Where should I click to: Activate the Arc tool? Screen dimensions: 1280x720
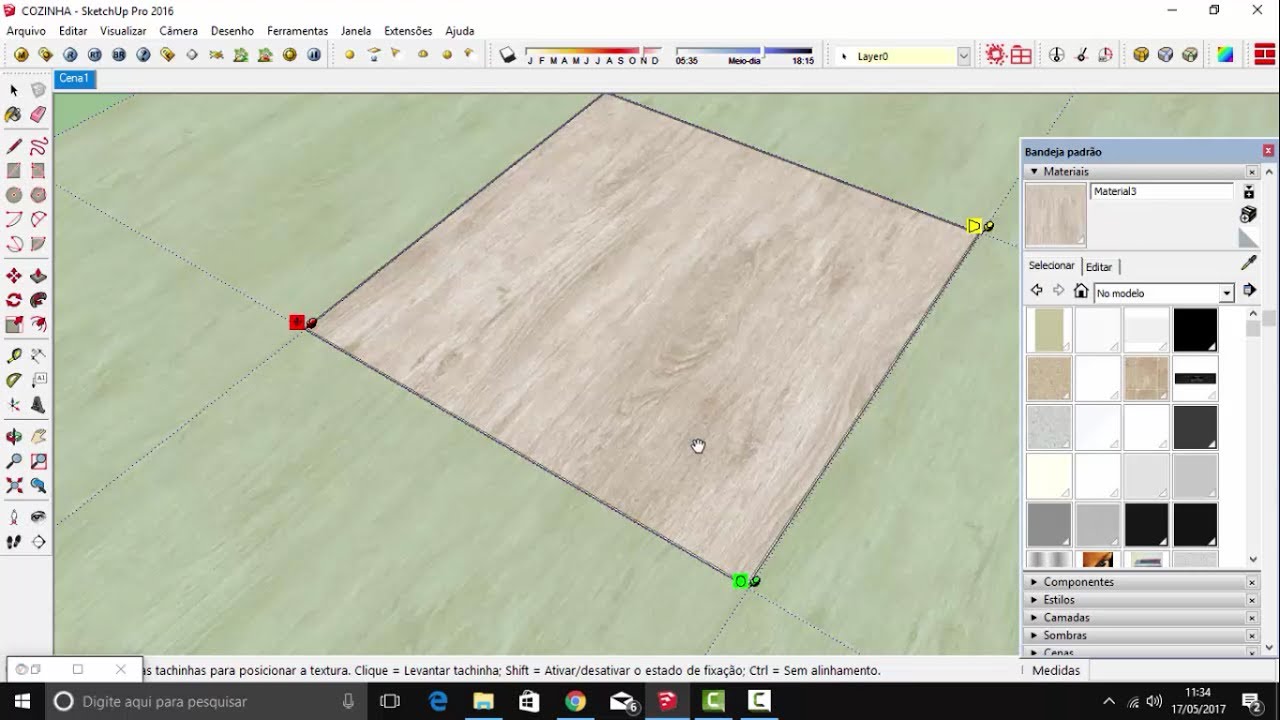(14, 219)
